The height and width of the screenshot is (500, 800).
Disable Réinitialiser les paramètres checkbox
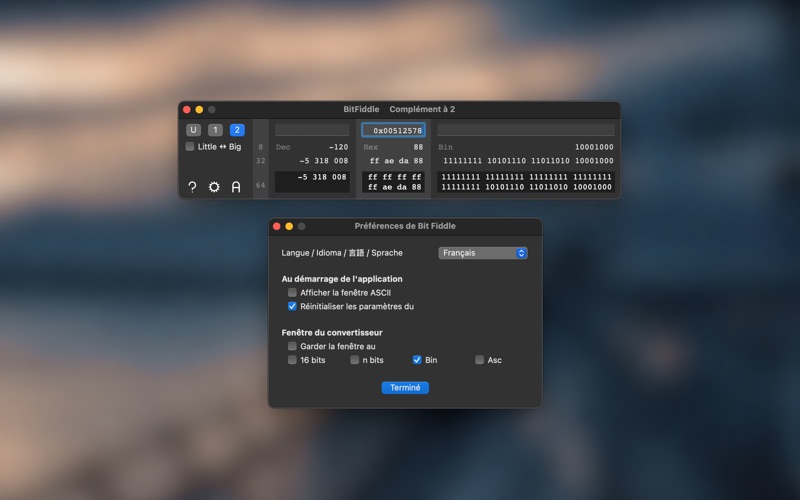[x=292, y=306]
